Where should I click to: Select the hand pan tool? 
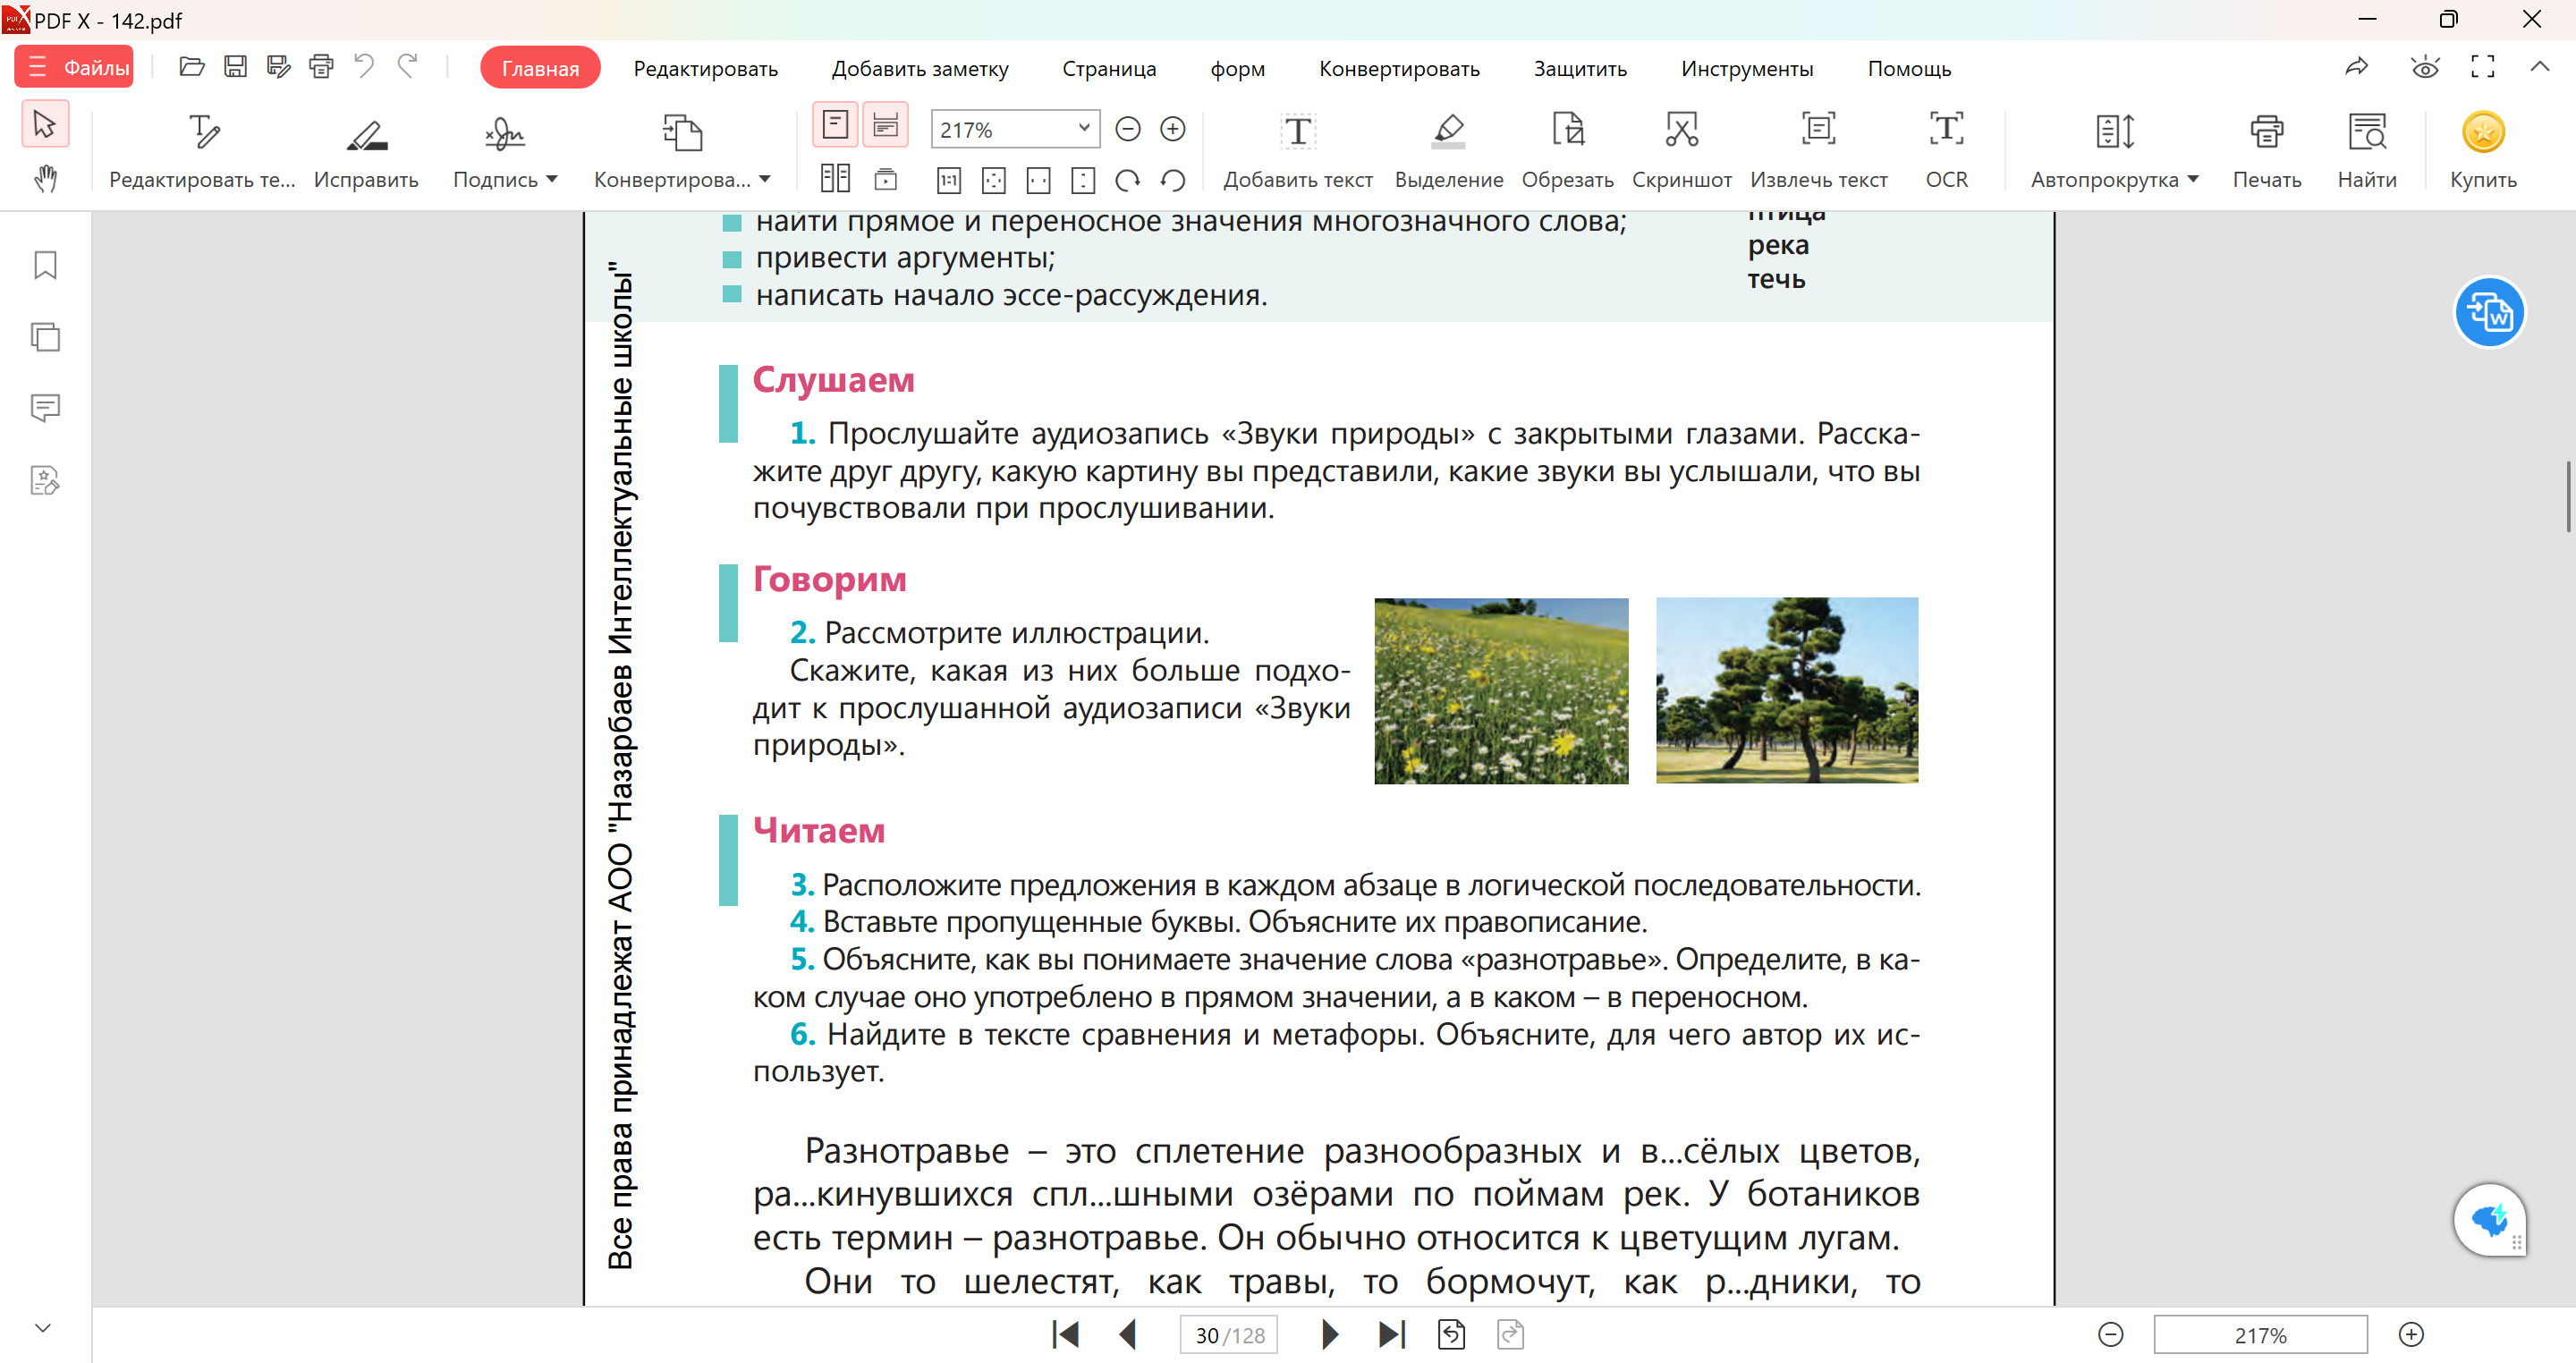click(45, 179)
